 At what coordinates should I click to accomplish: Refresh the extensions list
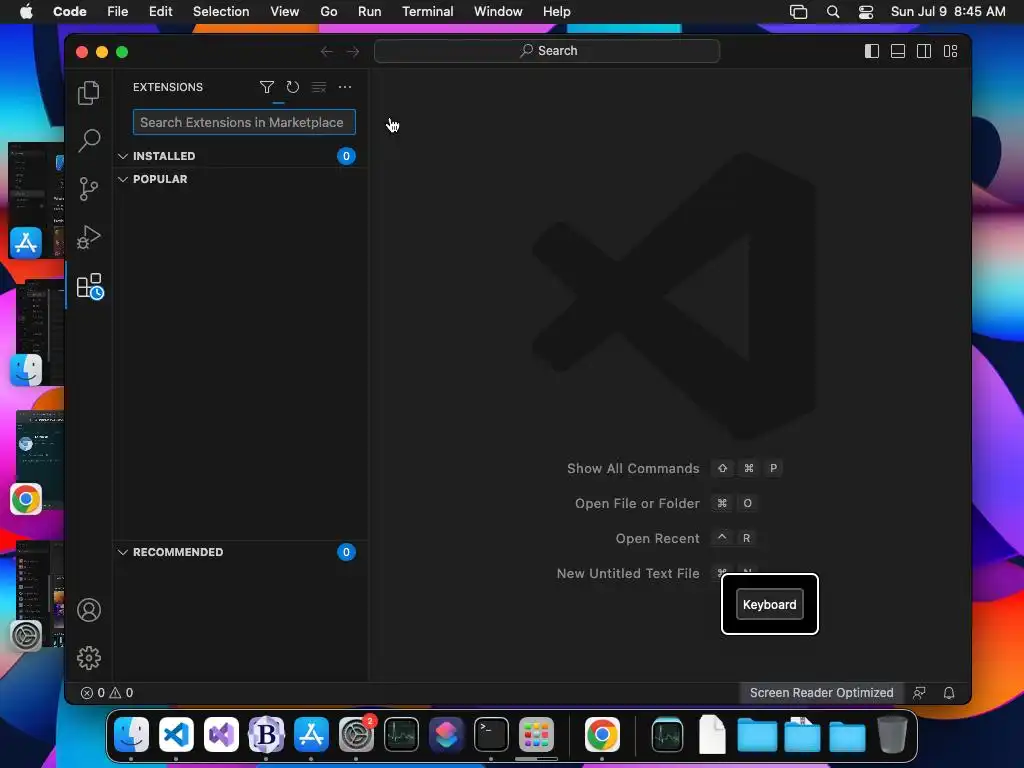(x=293, y=87)
